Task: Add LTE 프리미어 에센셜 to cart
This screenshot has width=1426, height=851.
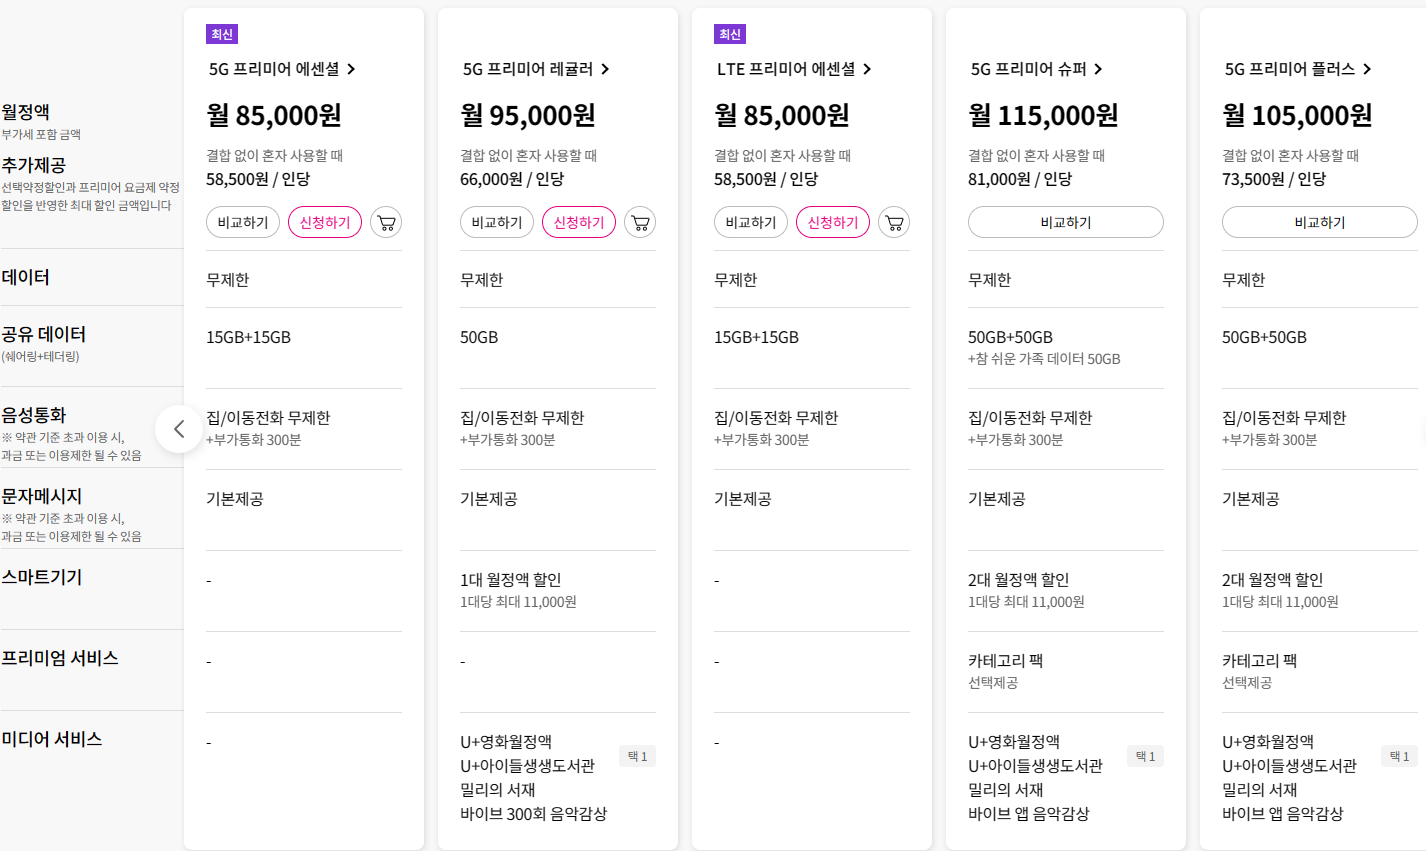Action: (894, 222)
